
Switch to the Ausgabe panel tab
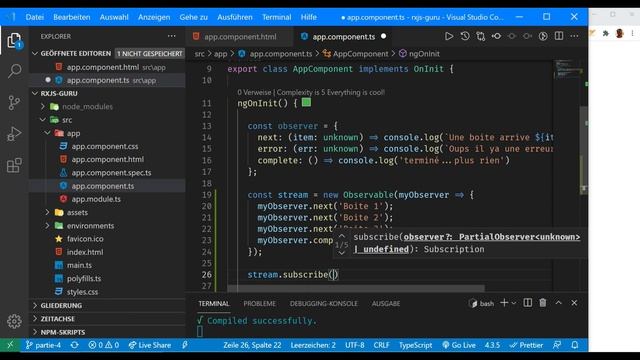click(386, 304)
